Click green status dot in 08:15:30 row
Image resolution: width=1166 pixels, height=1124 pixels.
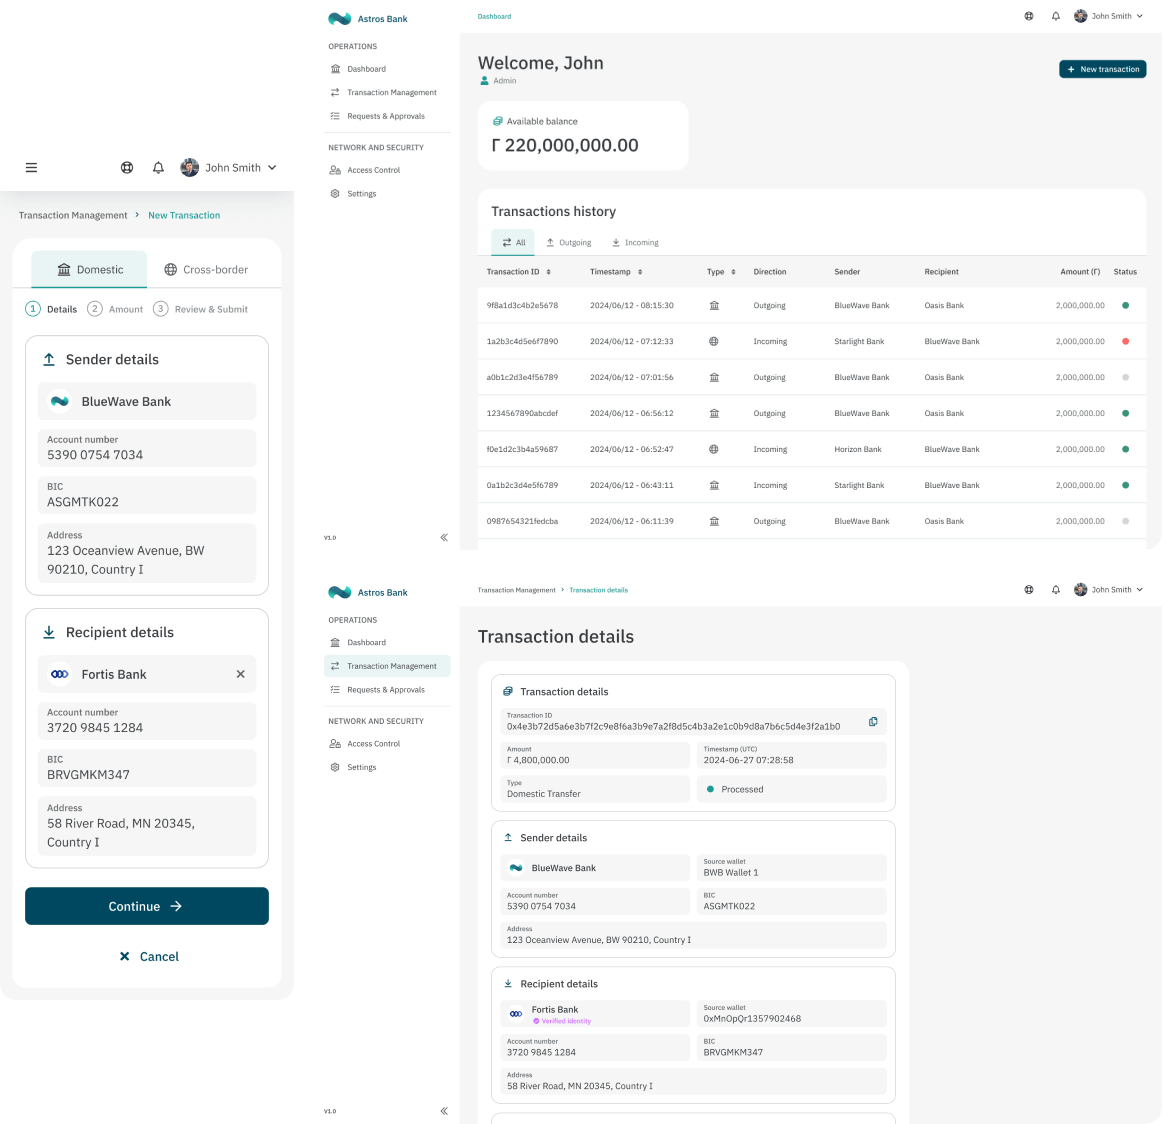[x=1126, y=306]
